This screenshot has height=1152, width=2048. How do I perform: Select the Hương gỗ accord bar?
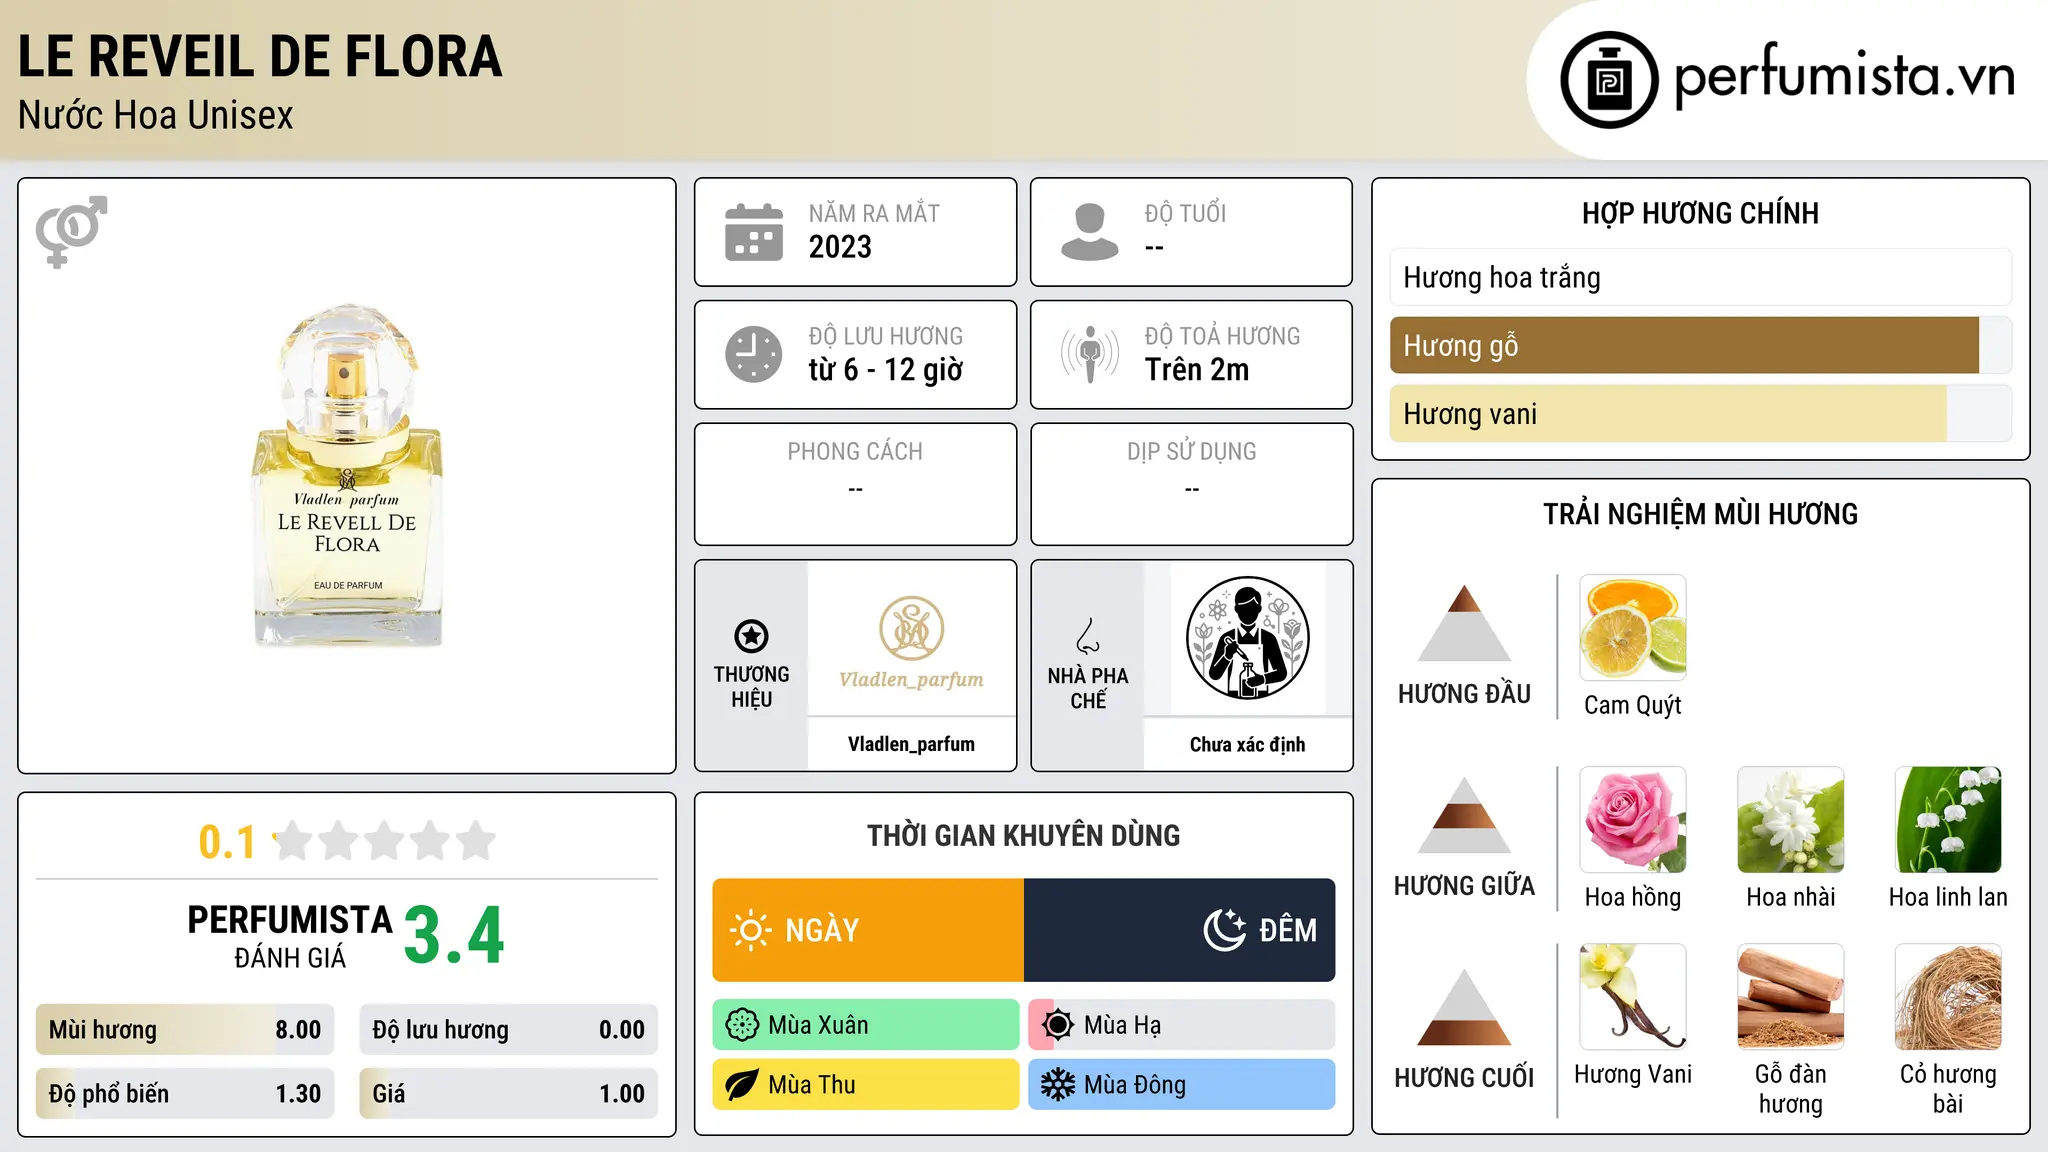click(1701, 345)
